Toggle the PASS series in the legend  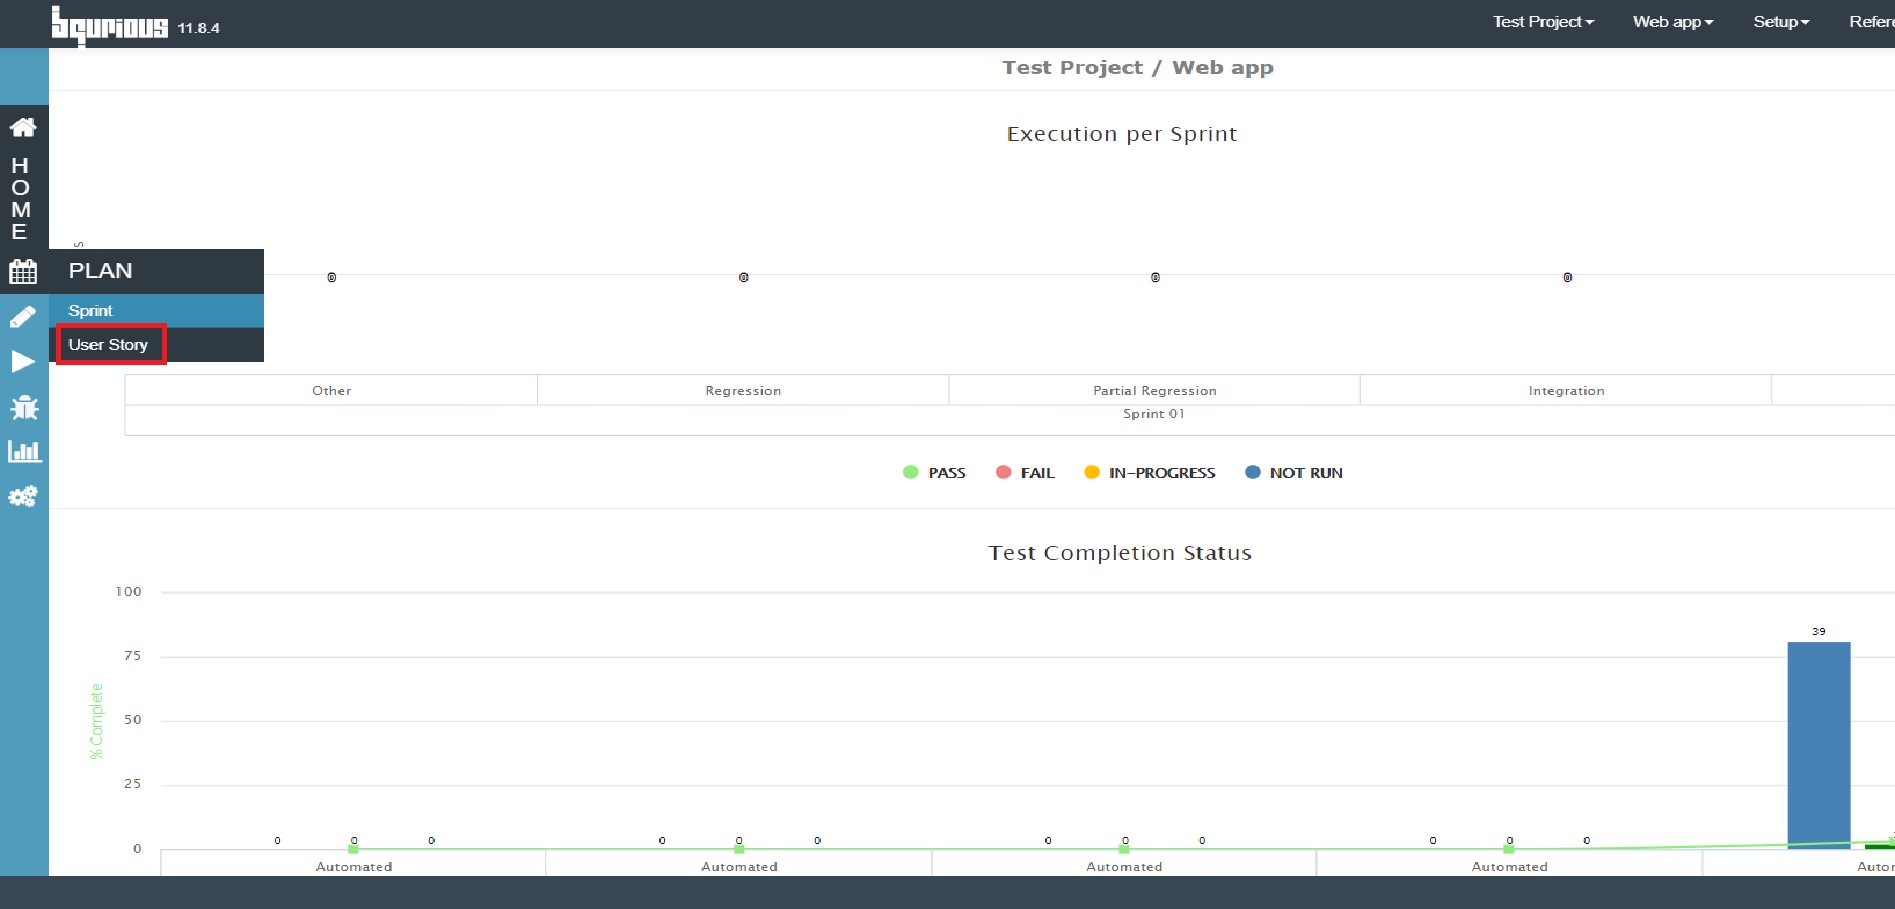pyautogui.click(x=934, y=473)
